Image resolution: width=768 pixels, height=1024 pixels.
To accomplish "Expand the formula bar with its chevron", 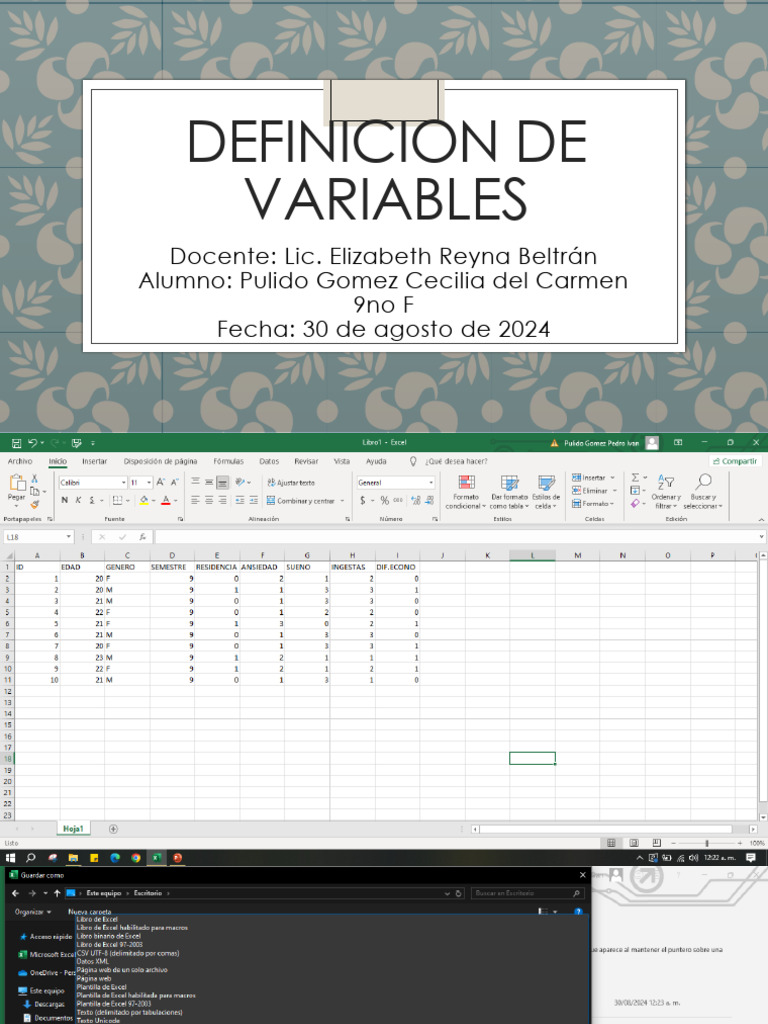I will 761,537.
